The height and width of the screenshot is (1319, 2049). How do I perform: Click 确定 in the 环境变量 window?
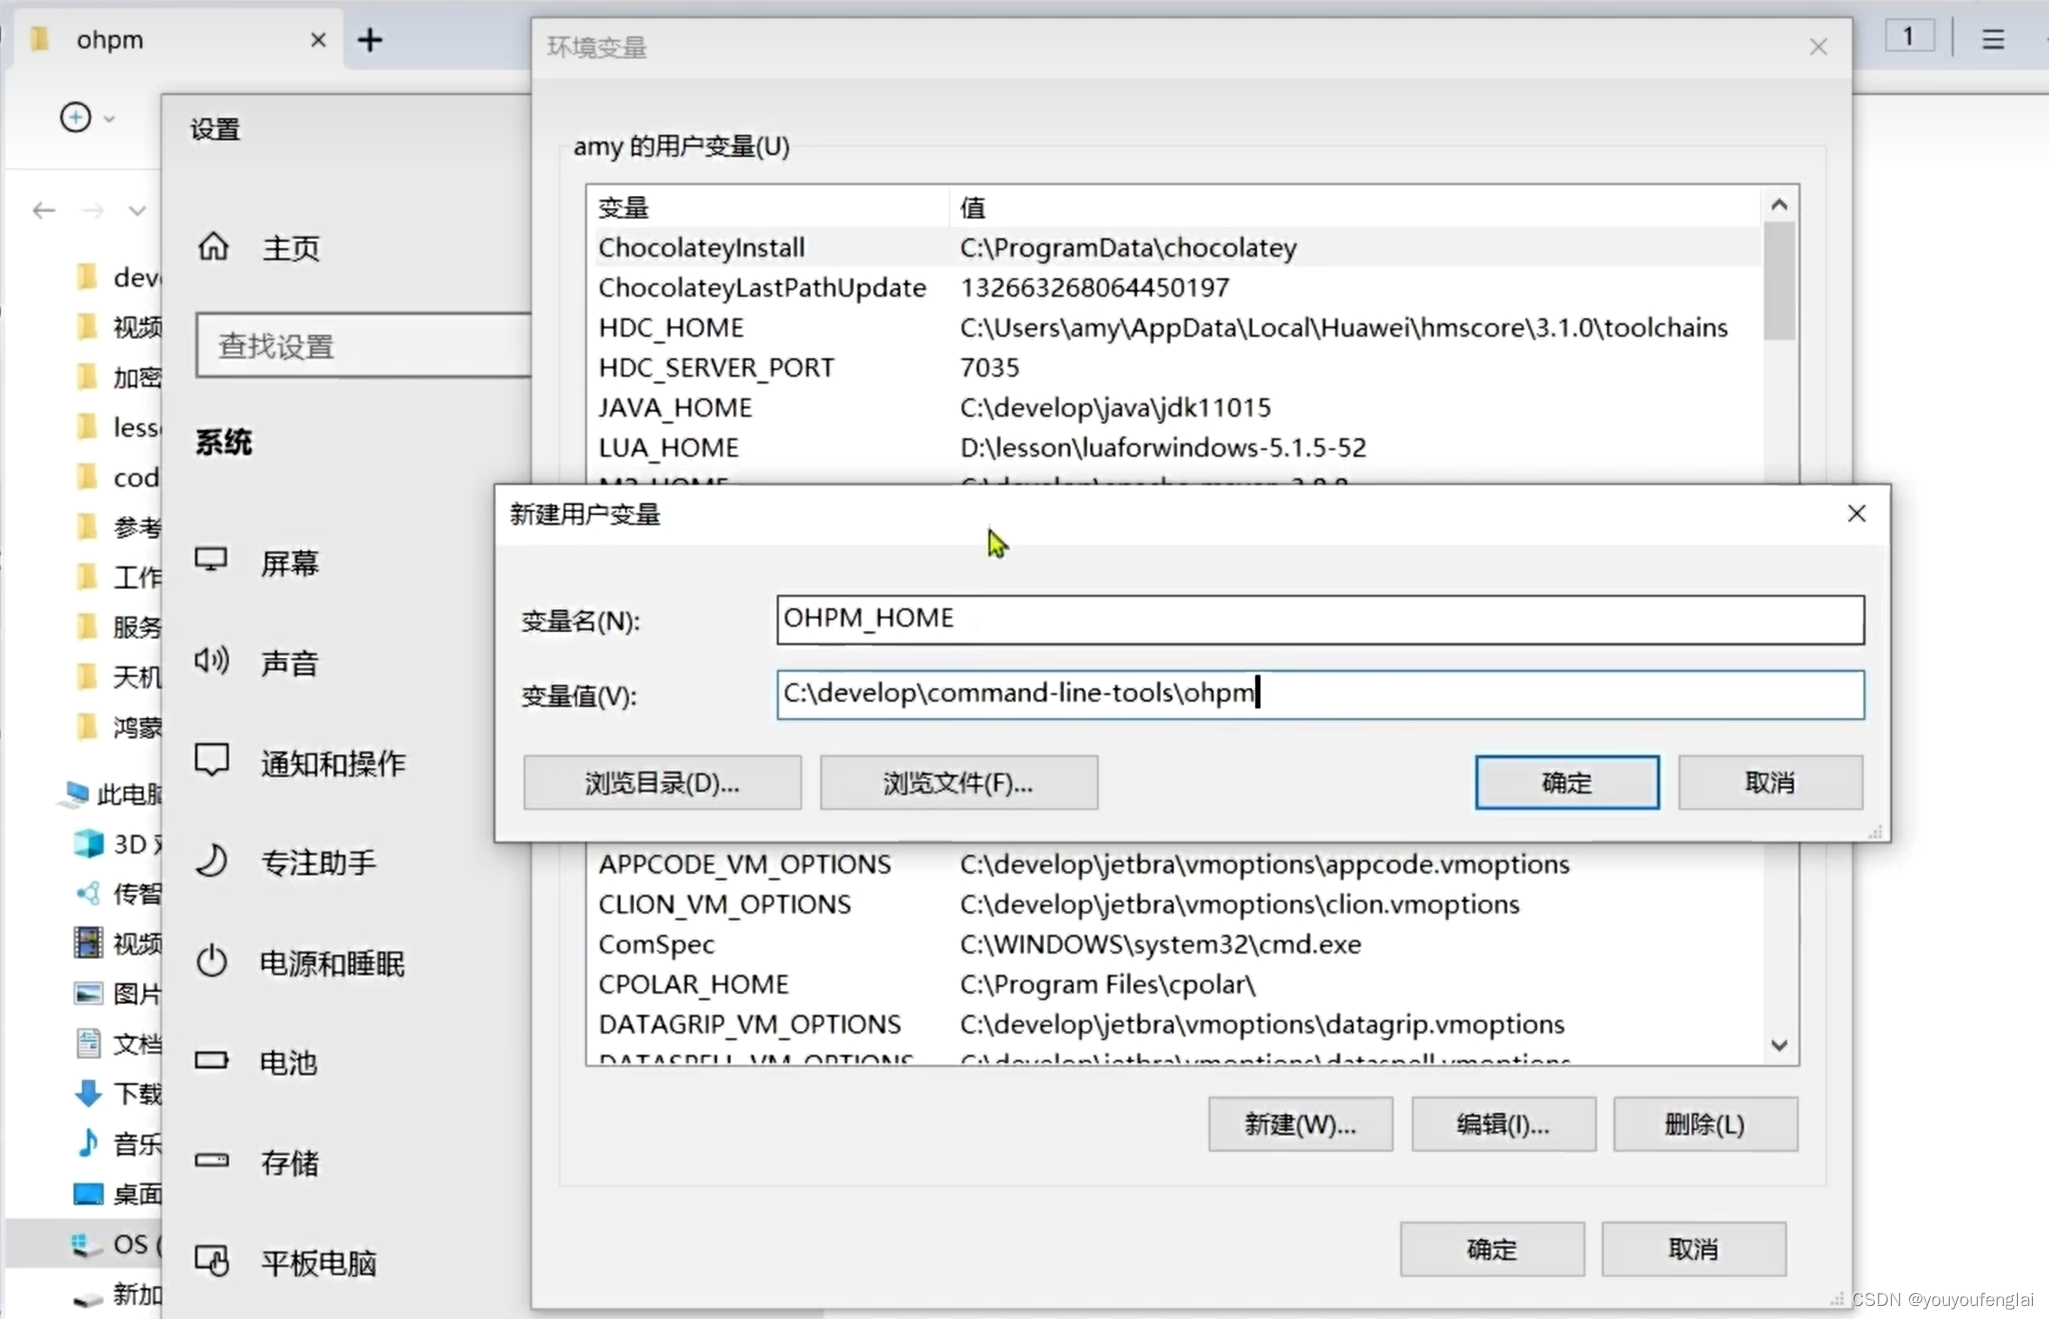1492,1249
